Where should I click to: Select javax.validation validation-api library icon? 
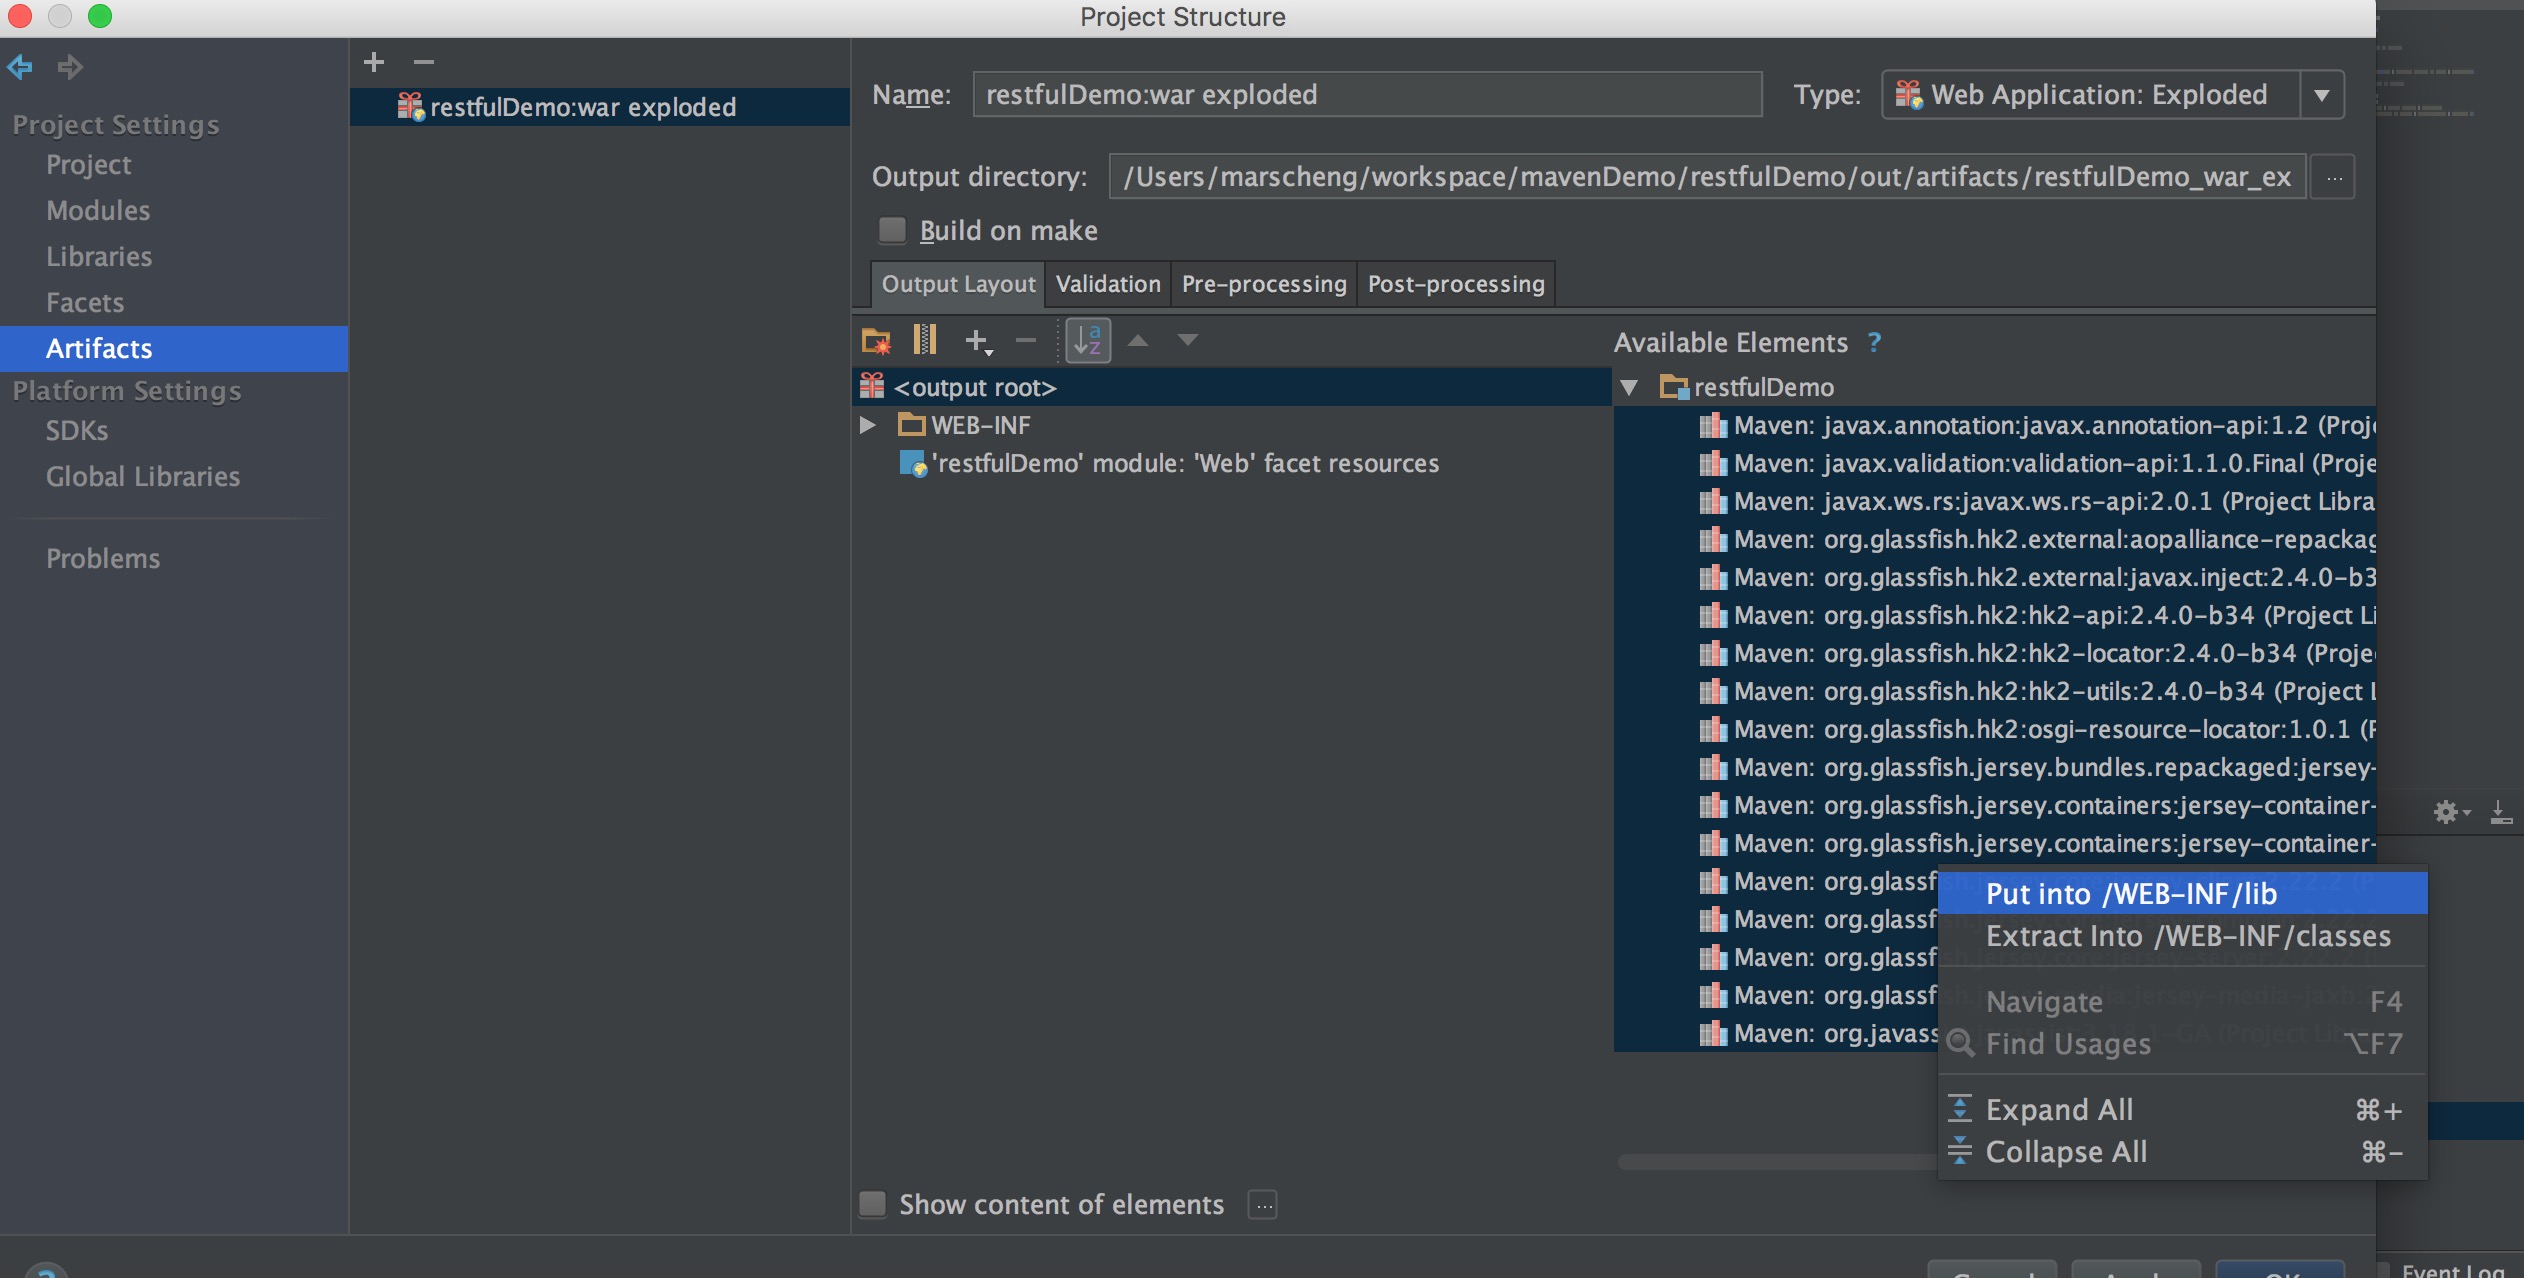pos(1713,464)
